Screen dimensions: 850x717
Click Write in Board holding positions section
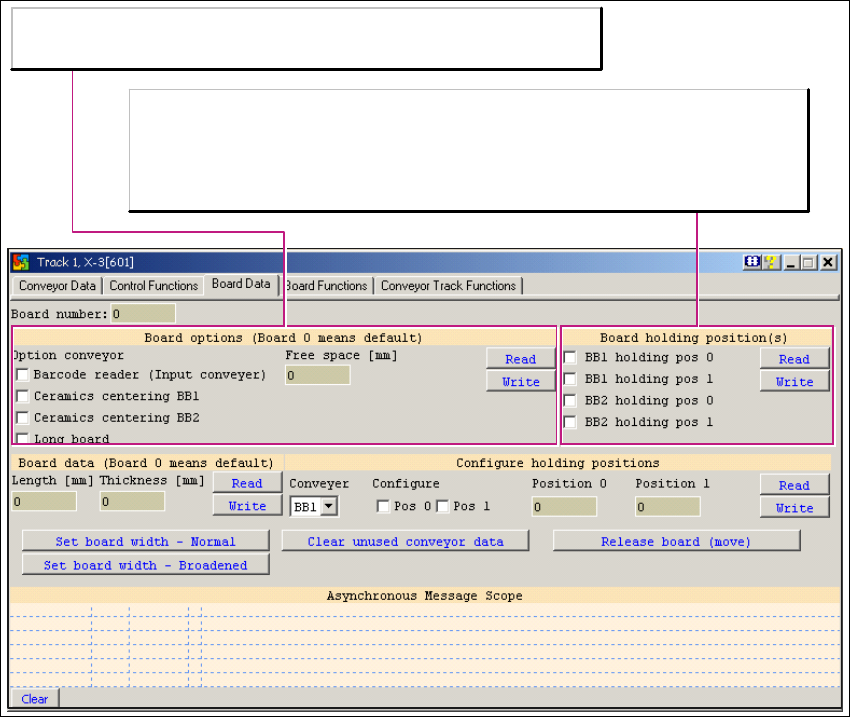pyautogui.click(x=794, y=382)
